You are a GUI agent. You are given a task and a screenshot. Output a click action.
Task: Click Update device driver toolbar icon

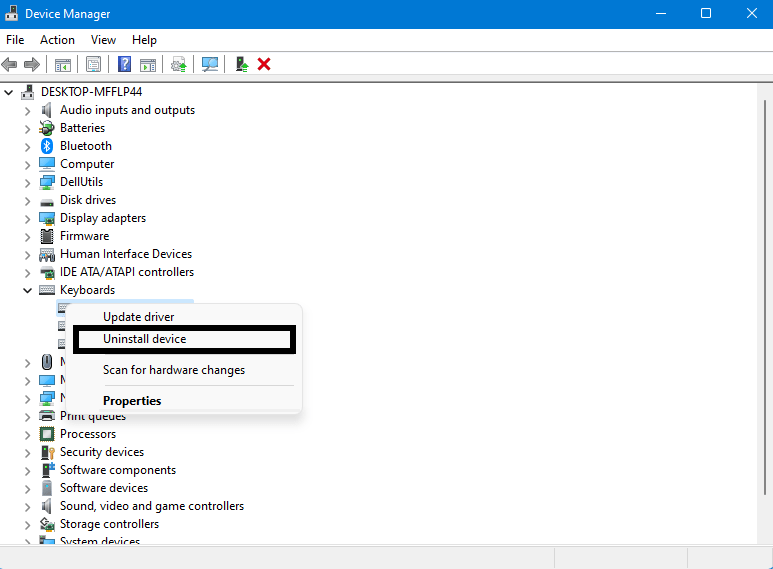coord(178,64)
